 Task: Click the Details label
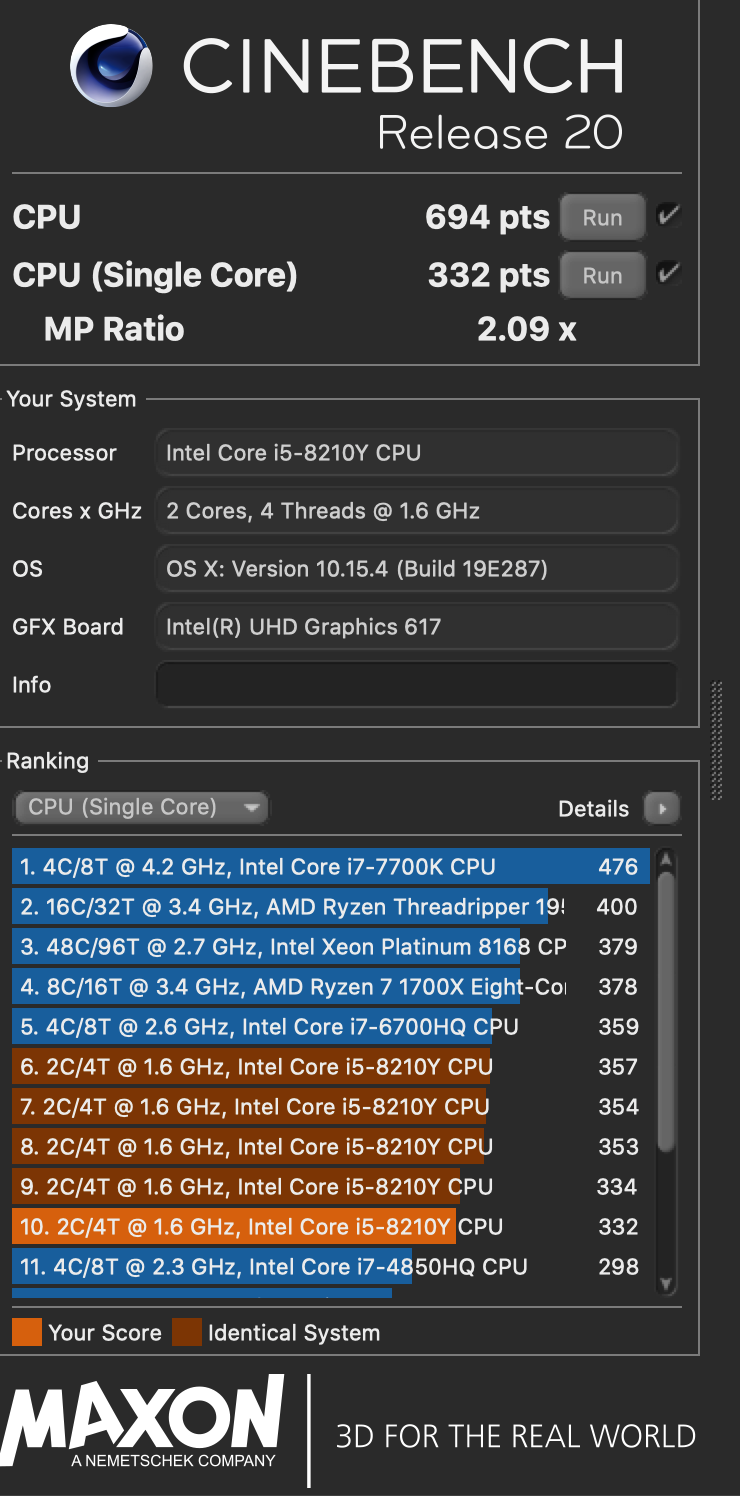point(593,808)
